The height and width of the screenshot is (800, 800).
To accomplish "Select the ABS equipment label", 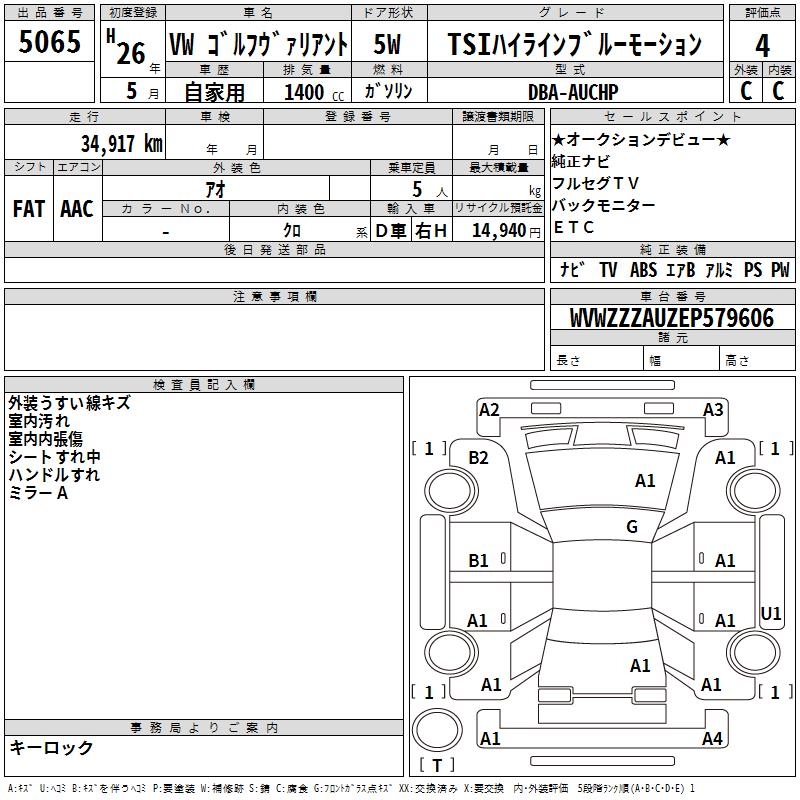I will pyautogui.click(x=643, y=270).
